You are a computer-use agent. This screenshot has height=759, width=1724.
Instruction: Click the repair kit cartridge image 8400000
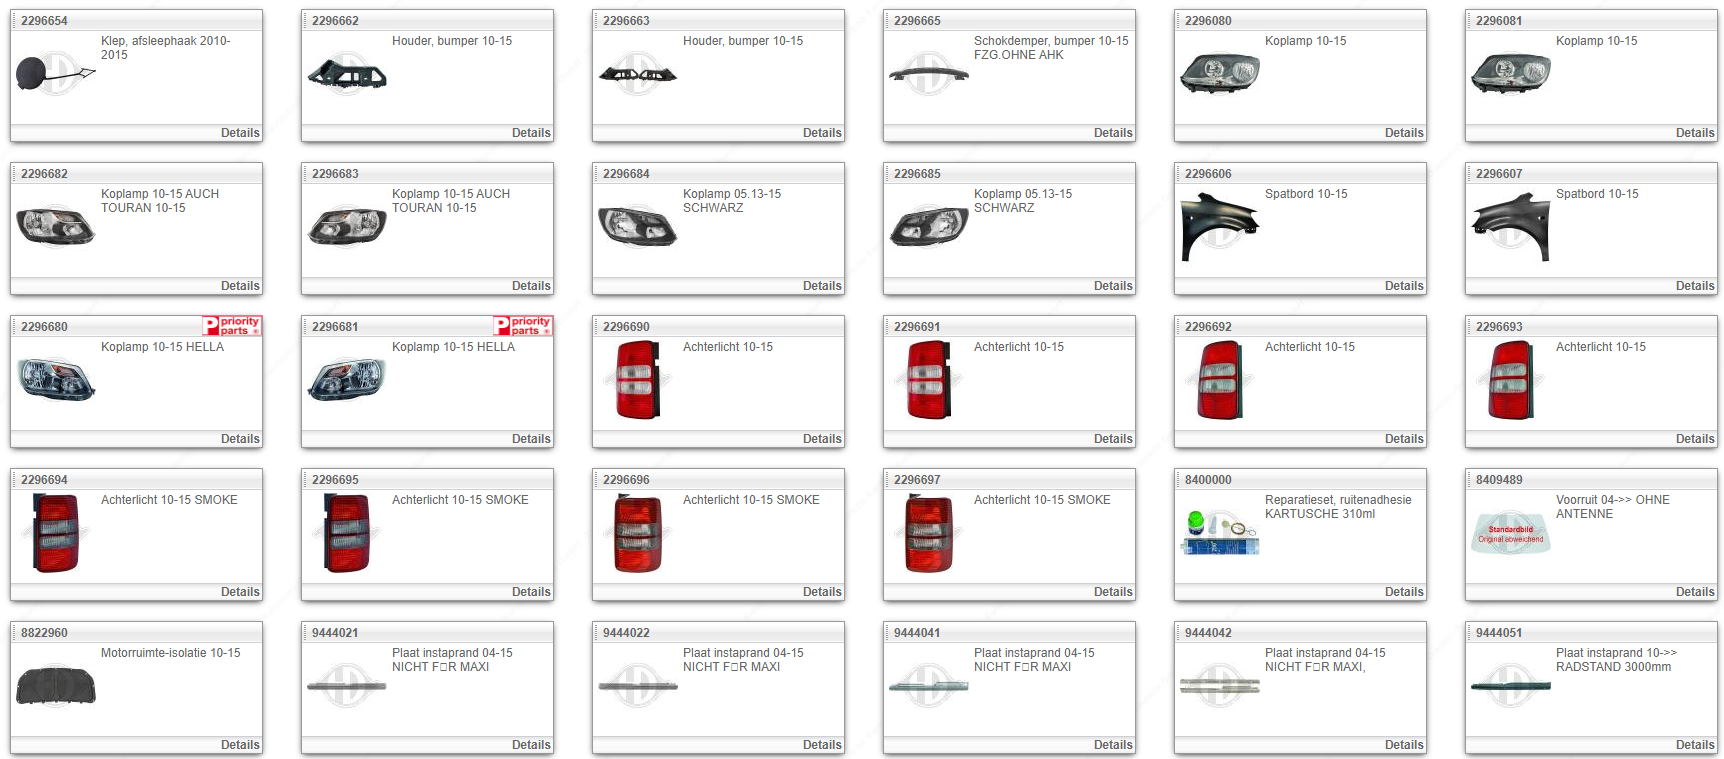coord(1220,532)
